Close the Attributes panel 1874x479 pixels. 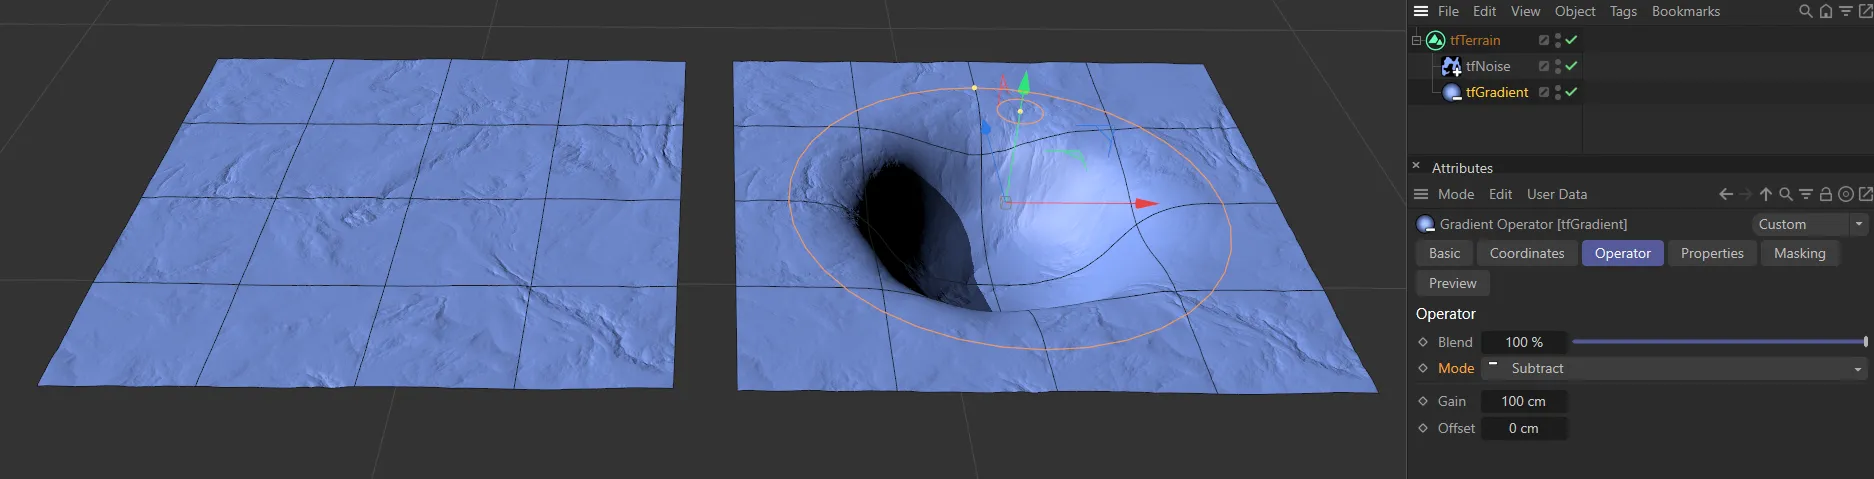click(1416, 166)
